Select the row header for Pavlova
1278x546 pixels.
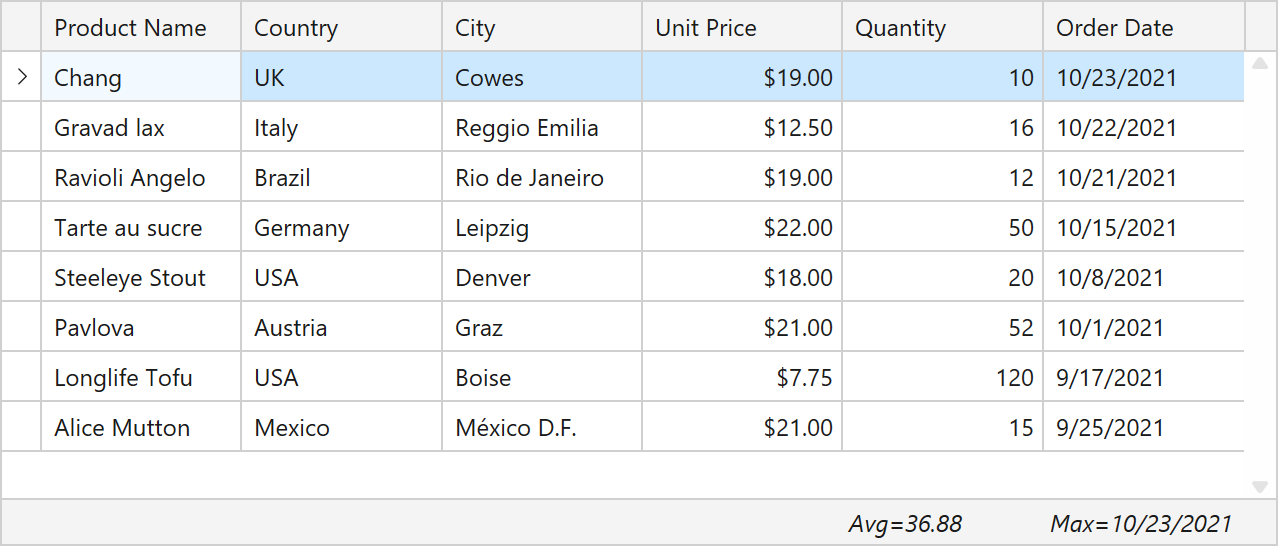pyautogui.click(x=21, y=328)
